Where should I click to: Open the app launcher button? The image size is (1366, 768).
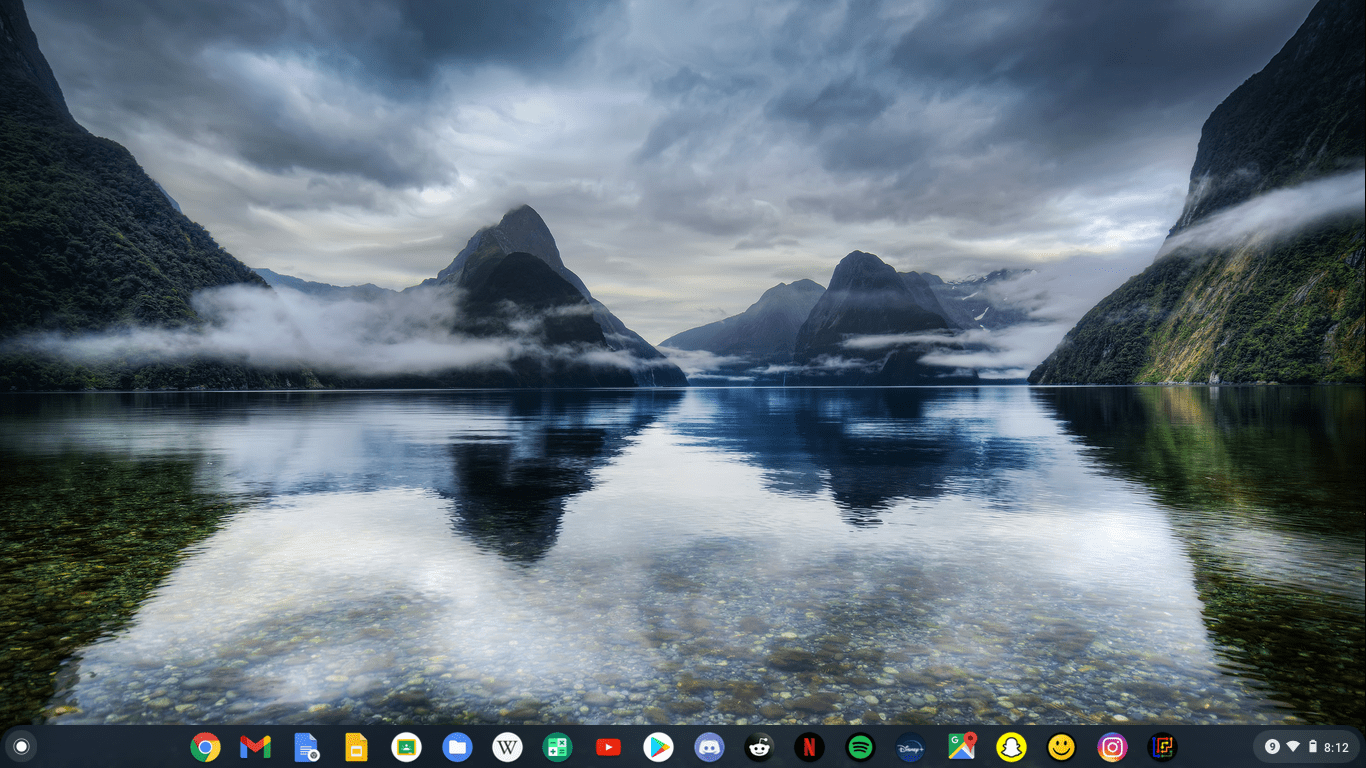(21, 747)
